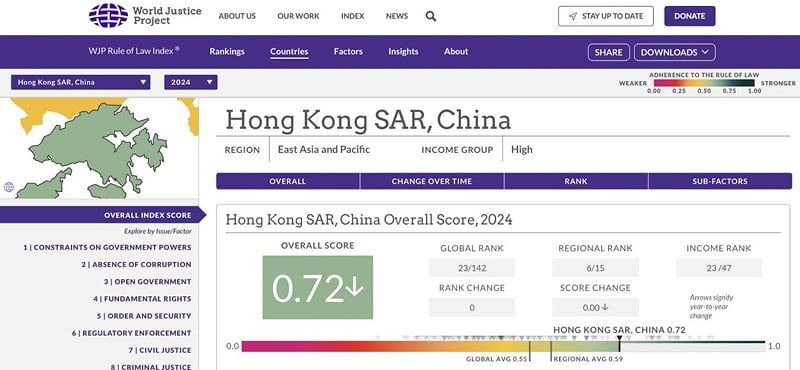800x370 pixels.
Task: Click the Global Avg 0.55 label
Action: 496,359
